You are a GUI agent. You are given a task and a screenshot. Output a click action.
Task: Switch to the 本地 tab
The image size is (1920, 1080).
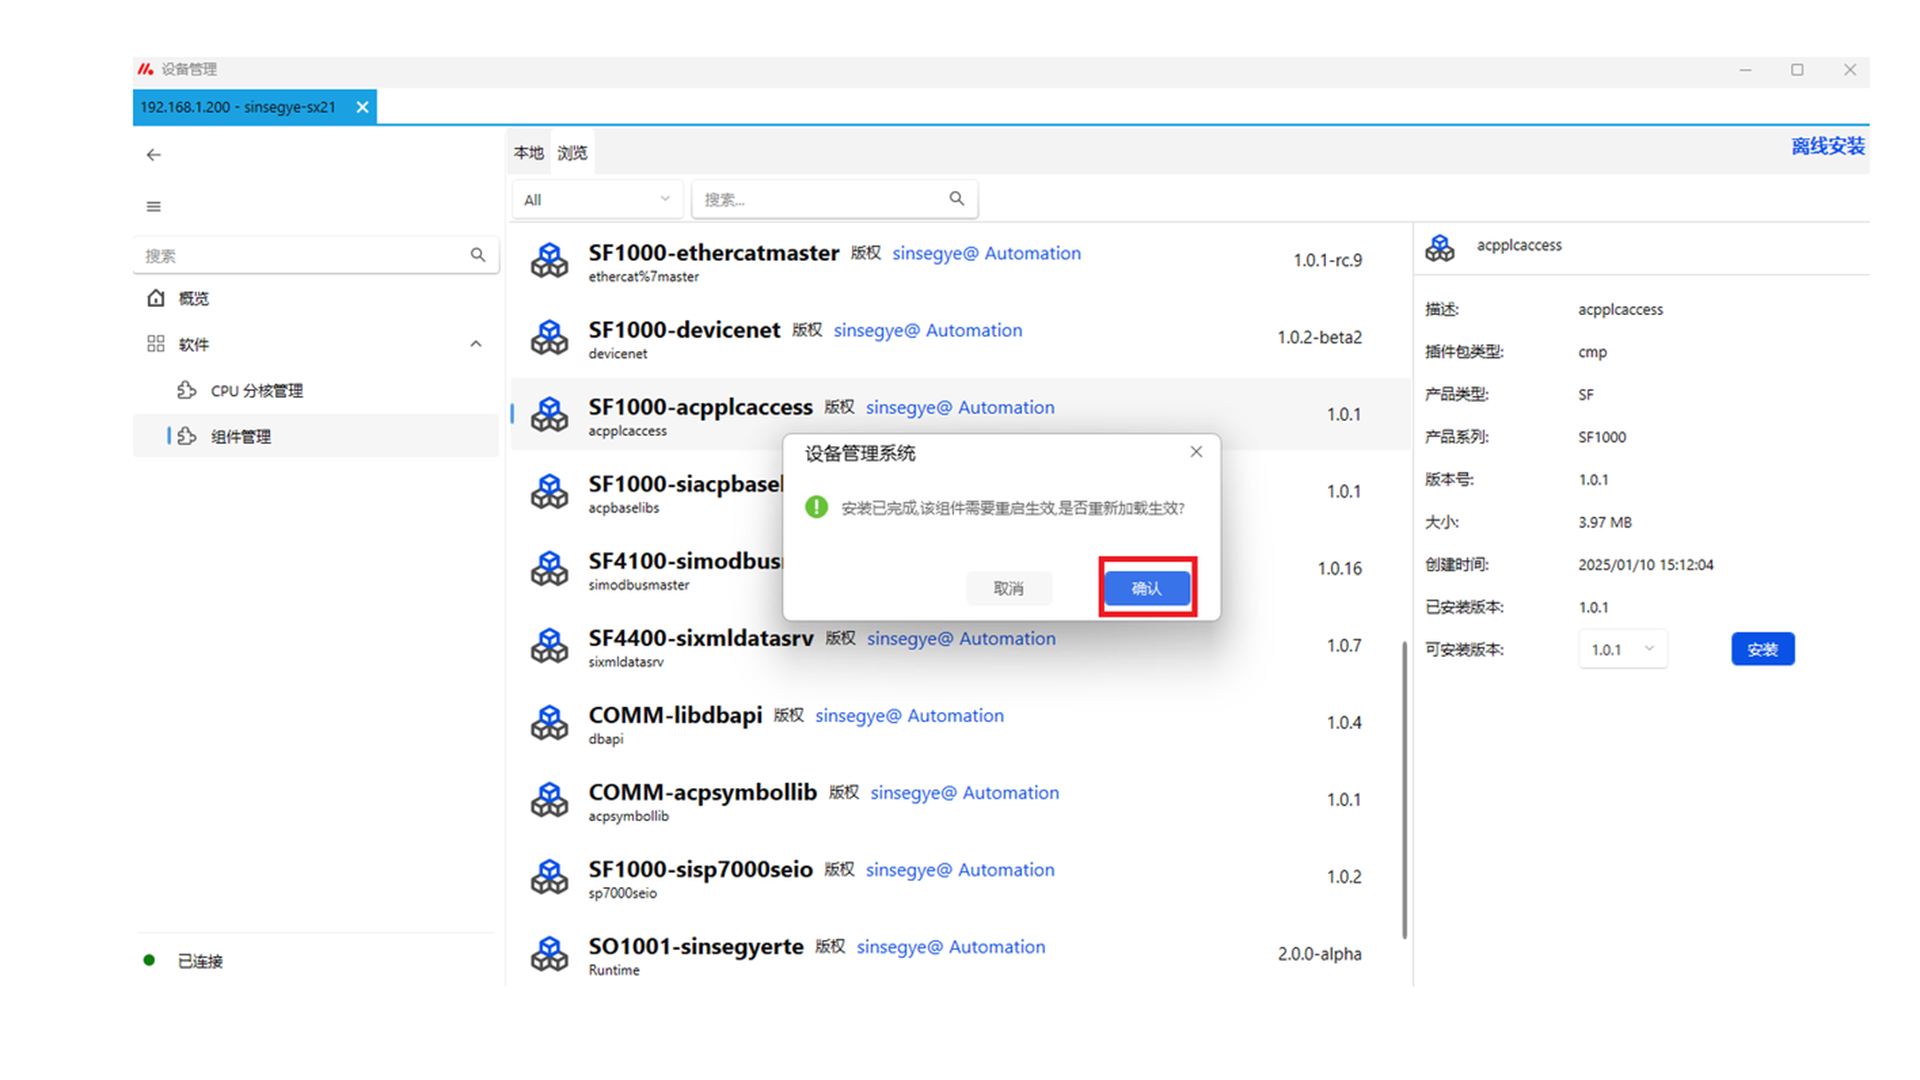pos(528,153)
